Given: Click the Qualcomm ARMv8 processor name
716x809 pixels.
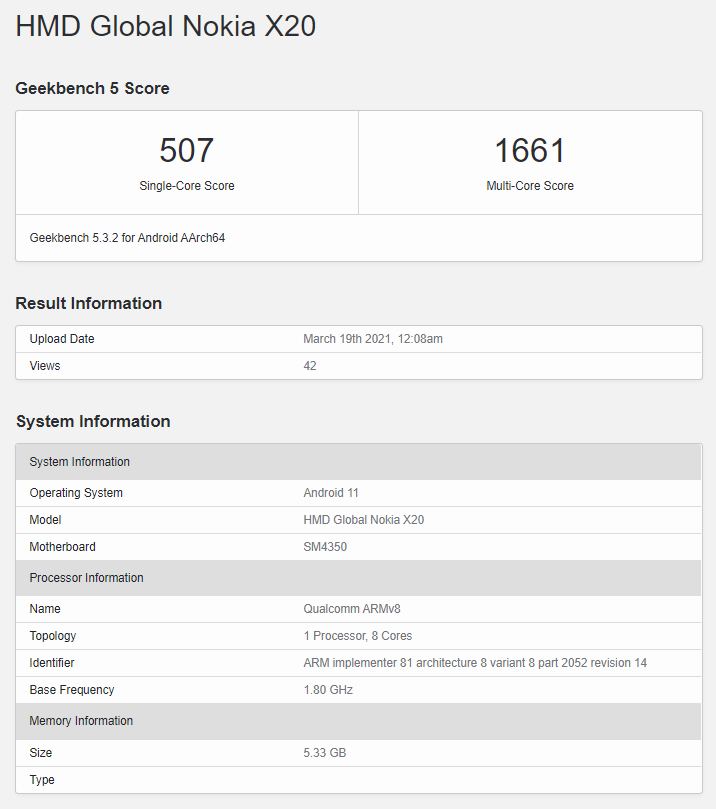Looking at the screenshot, I should (x=352, y=609).
